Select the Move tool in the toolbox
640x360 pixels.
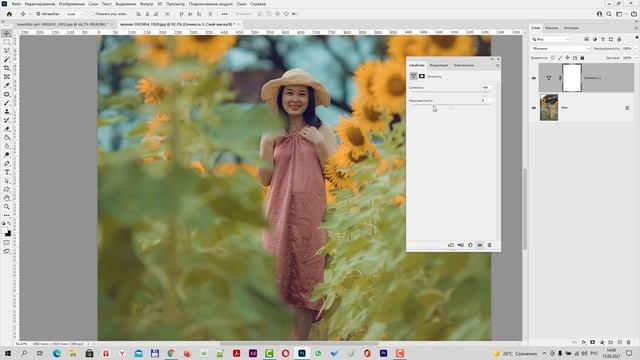[7, 33]
